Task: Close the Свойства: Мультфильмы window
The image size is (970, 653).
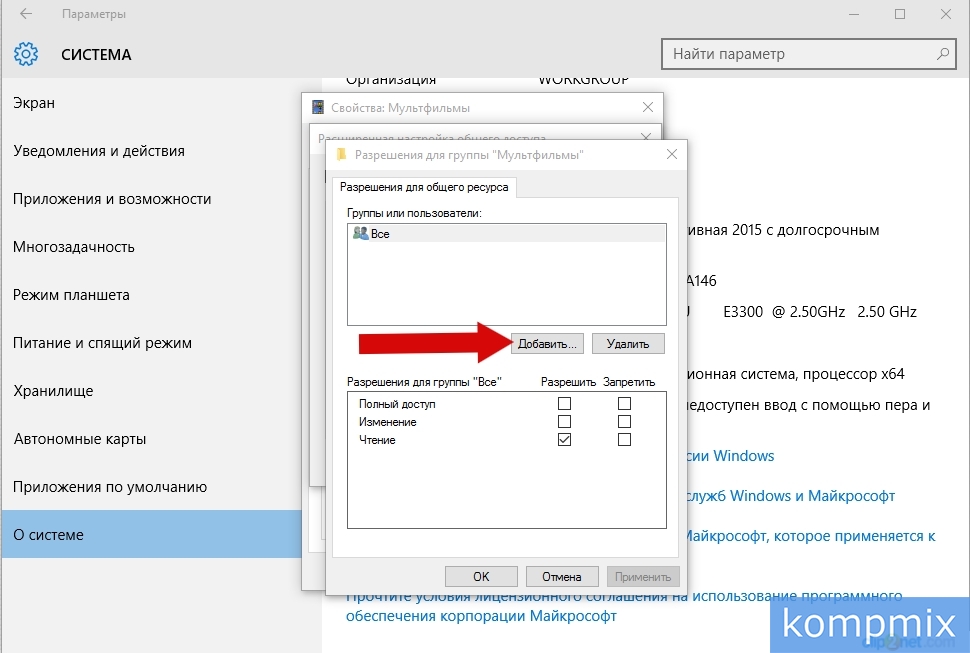Action: pyautogui.click(x=648, y=107)
